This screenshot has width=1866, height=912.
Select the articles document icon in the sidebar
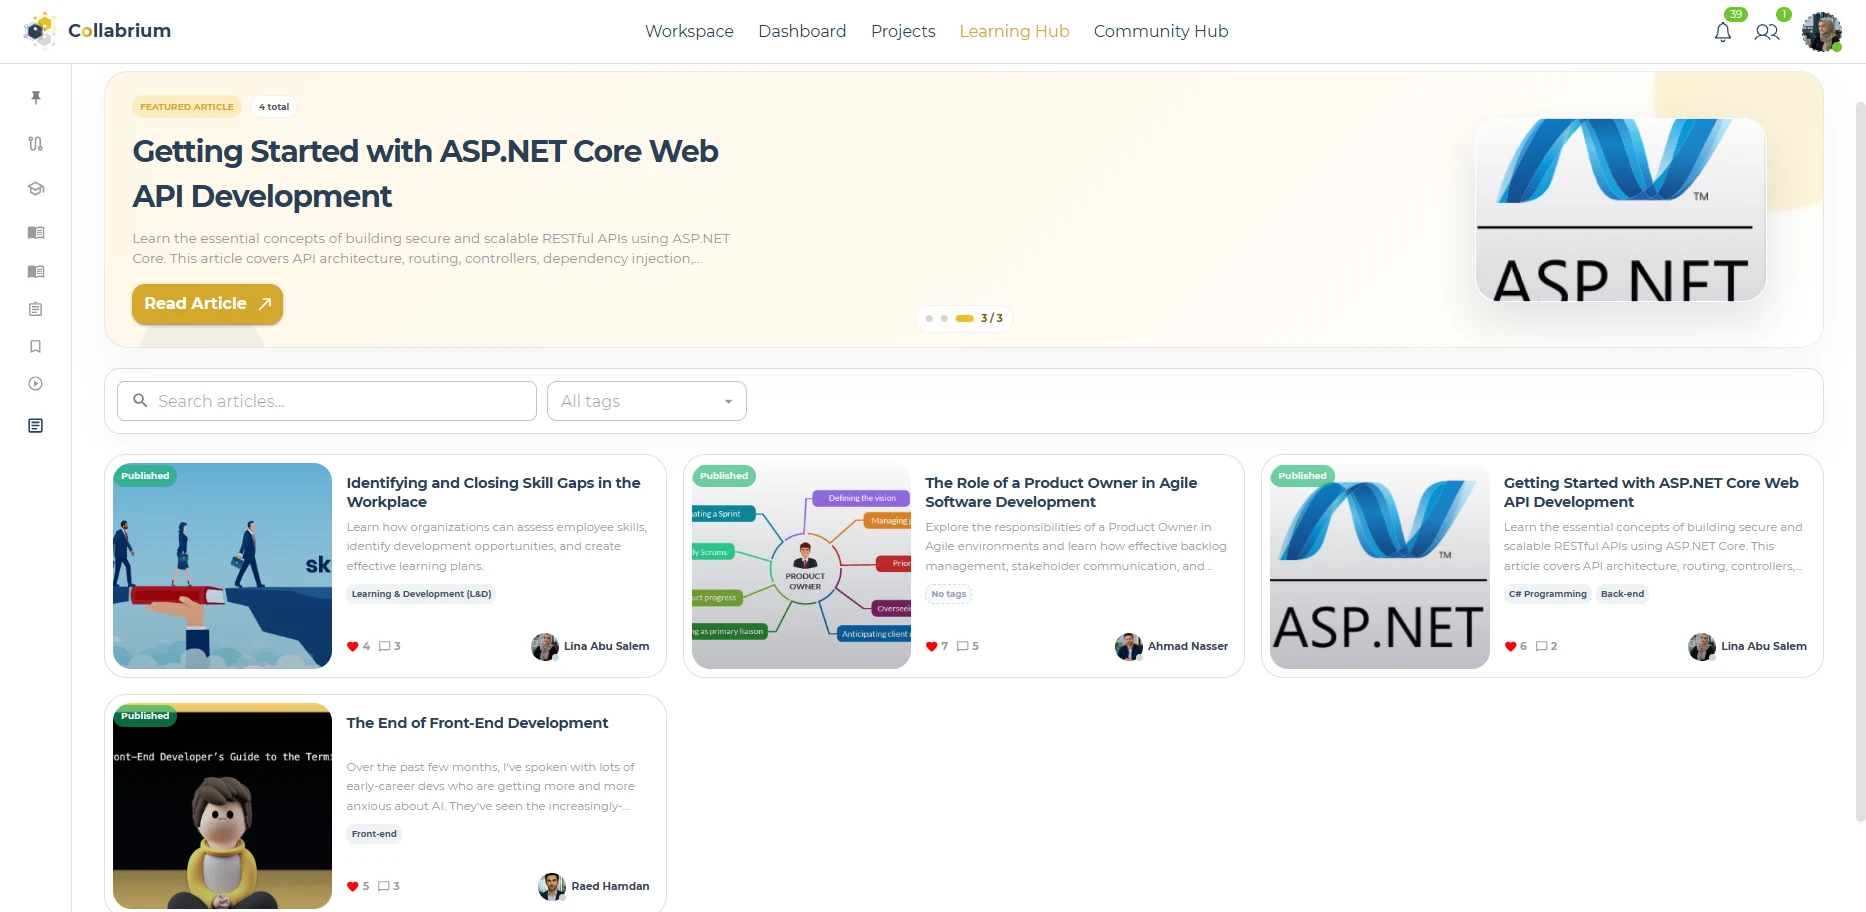[x=36, y=426]
